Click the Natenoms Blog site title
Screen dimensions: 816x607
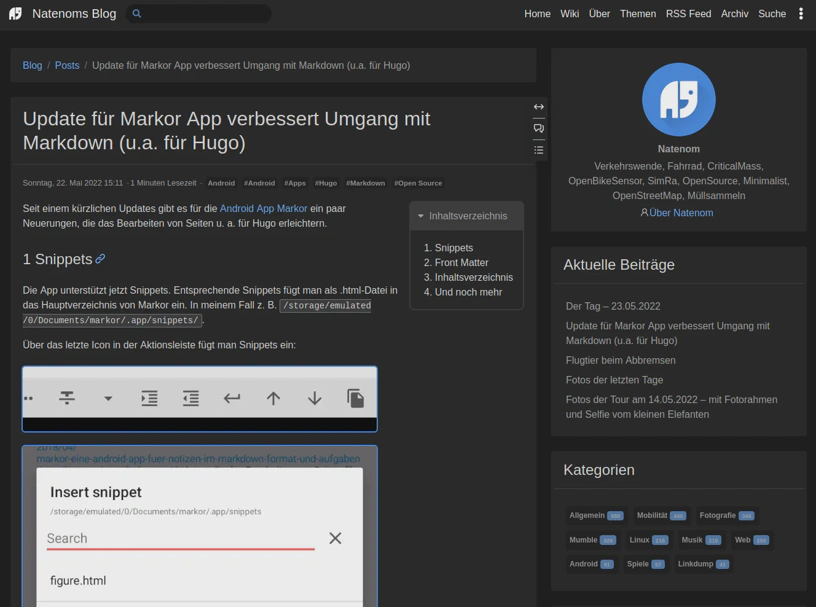tap(74, 14)
